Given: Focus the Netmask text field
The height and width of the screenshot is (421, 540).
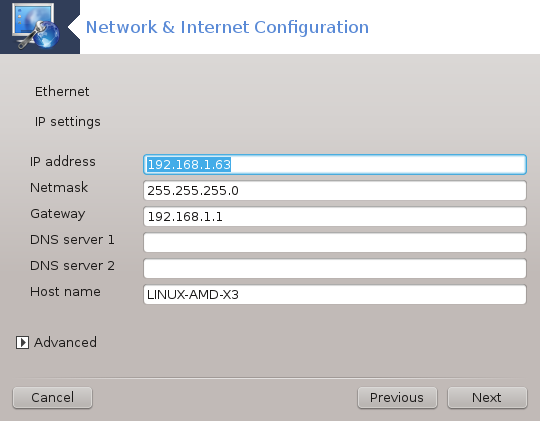Looking at the screenshot, I should pyautogui.click(x=335, y=191).
